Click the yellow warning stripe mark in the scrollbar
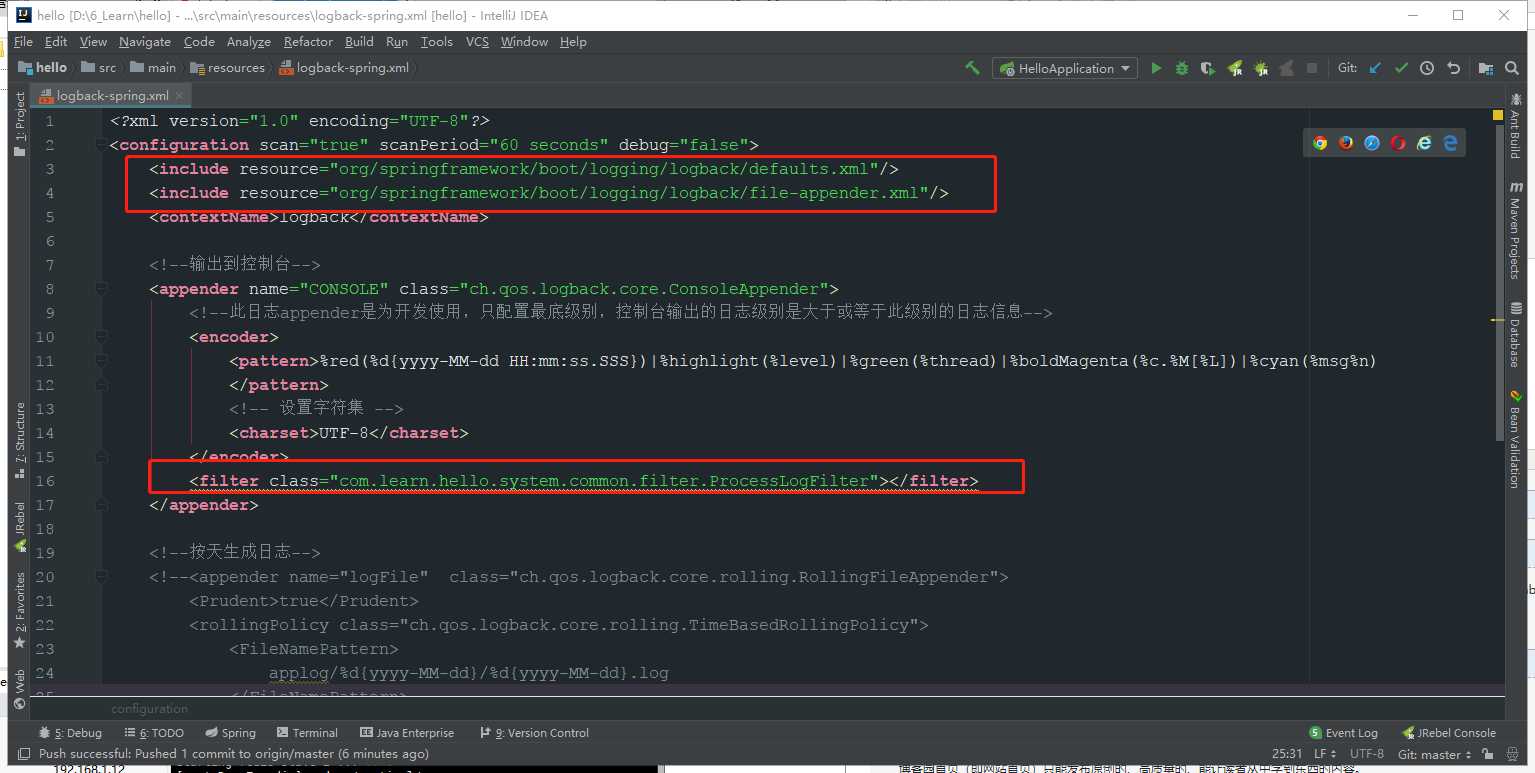 pyautogui.click(x=1497, y=321)
